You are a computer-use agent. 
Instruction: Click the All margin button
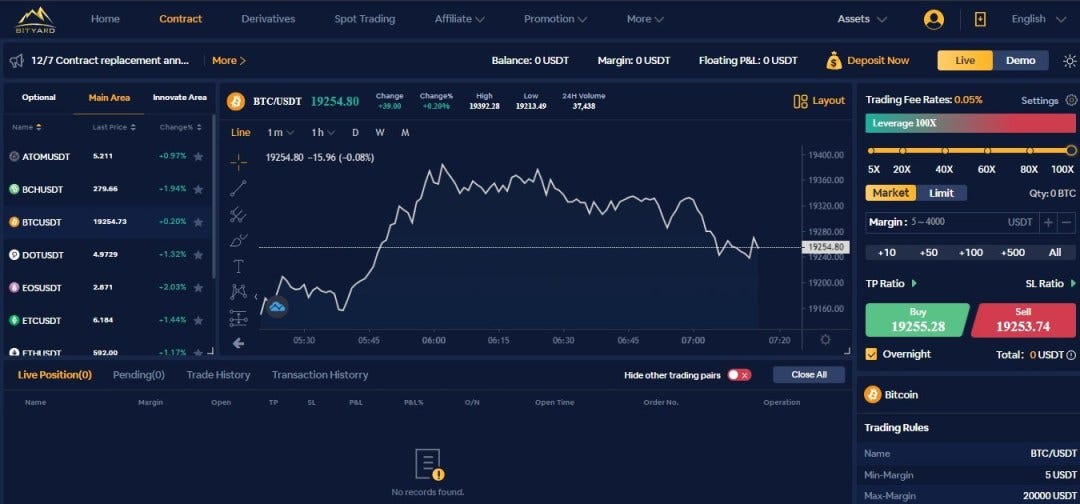tap(1055, 253)
